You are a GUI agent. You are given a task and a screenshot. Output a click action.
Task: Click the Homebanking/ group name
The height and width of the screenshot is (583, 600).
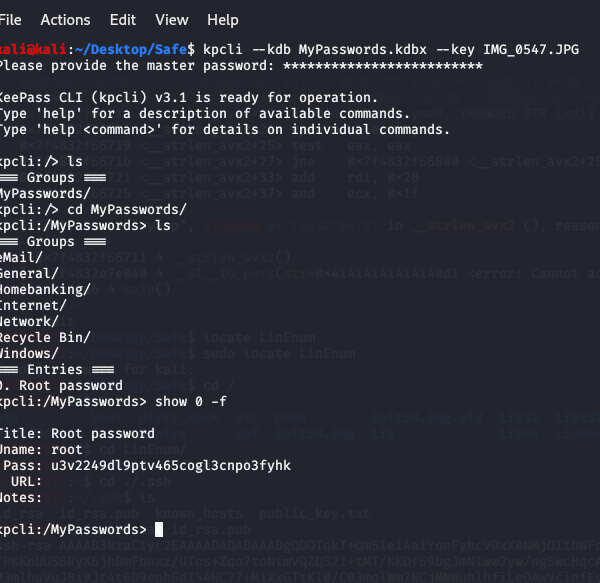(x=45, y=289)
